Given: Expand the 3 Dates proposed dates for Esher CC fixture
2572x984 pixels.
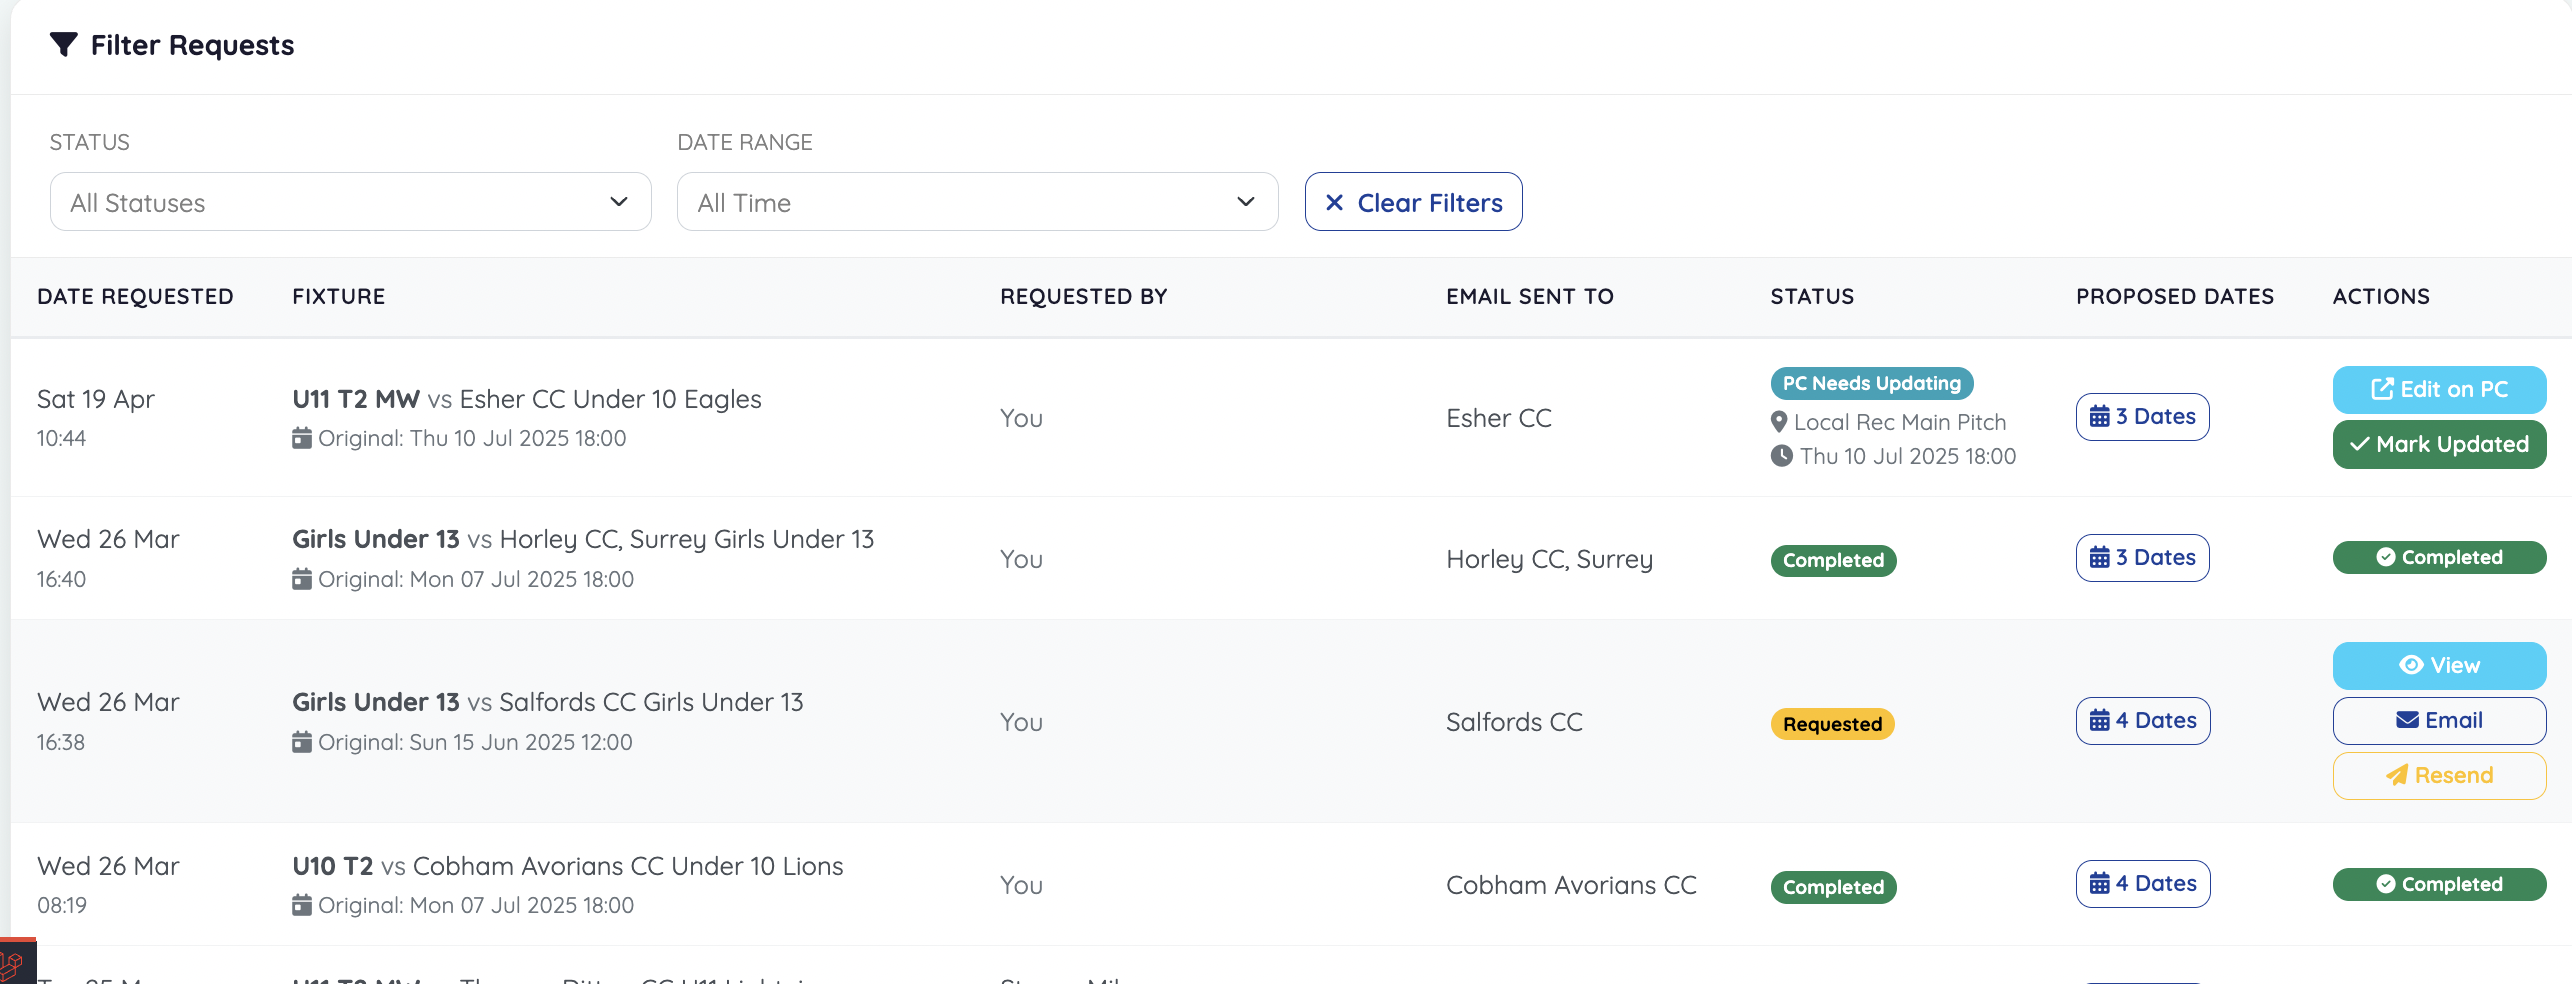Looking at the screenshot, I should 2141,416.
